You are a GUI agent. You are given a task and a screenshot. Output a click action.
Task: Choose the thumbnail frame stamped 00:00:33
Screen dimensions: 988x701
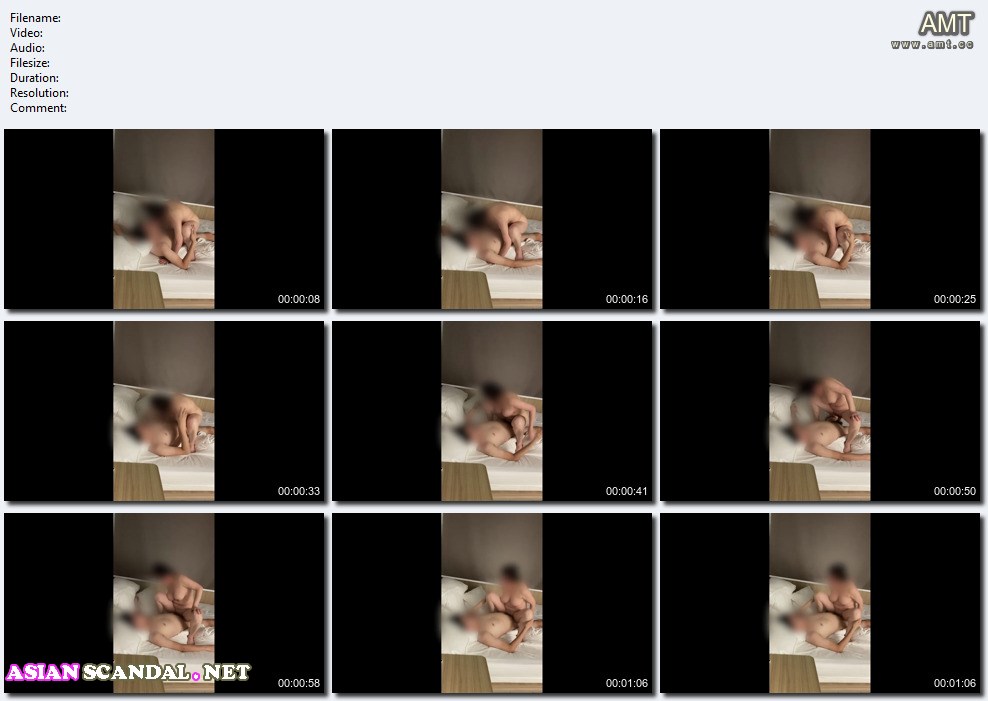coord(164,411)
